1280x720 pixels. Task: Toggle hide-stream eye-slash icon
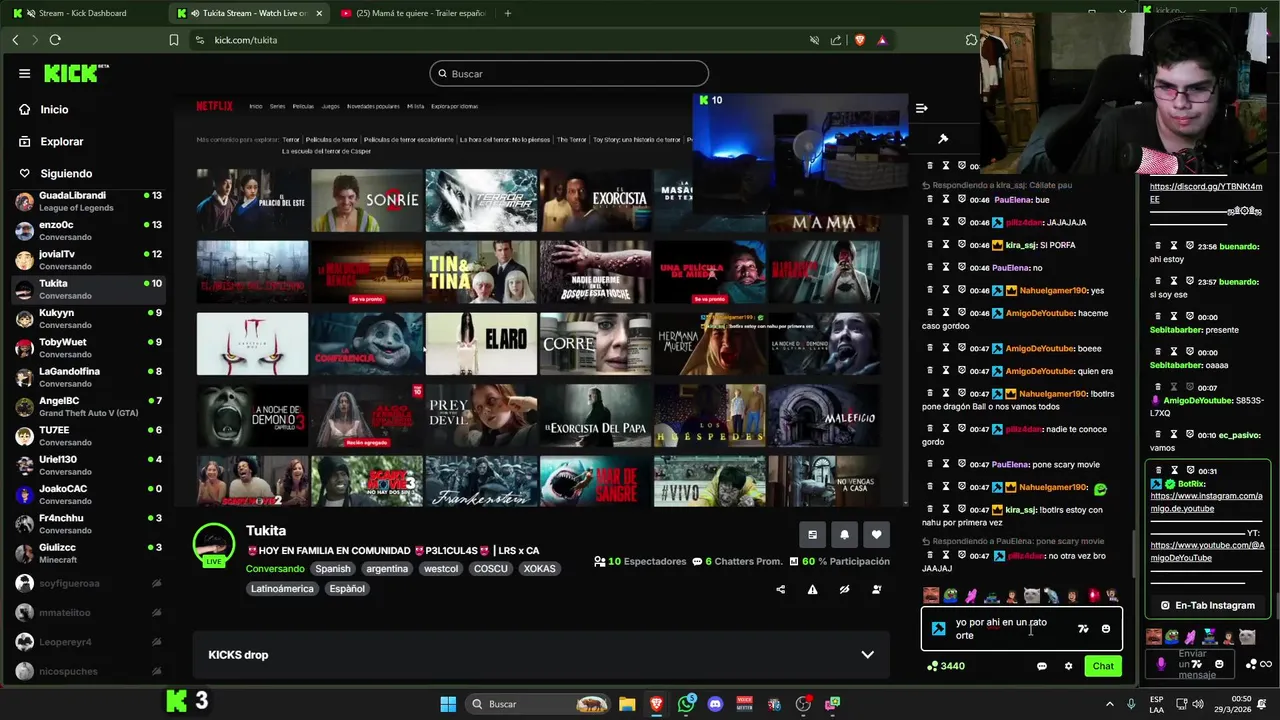844,589
